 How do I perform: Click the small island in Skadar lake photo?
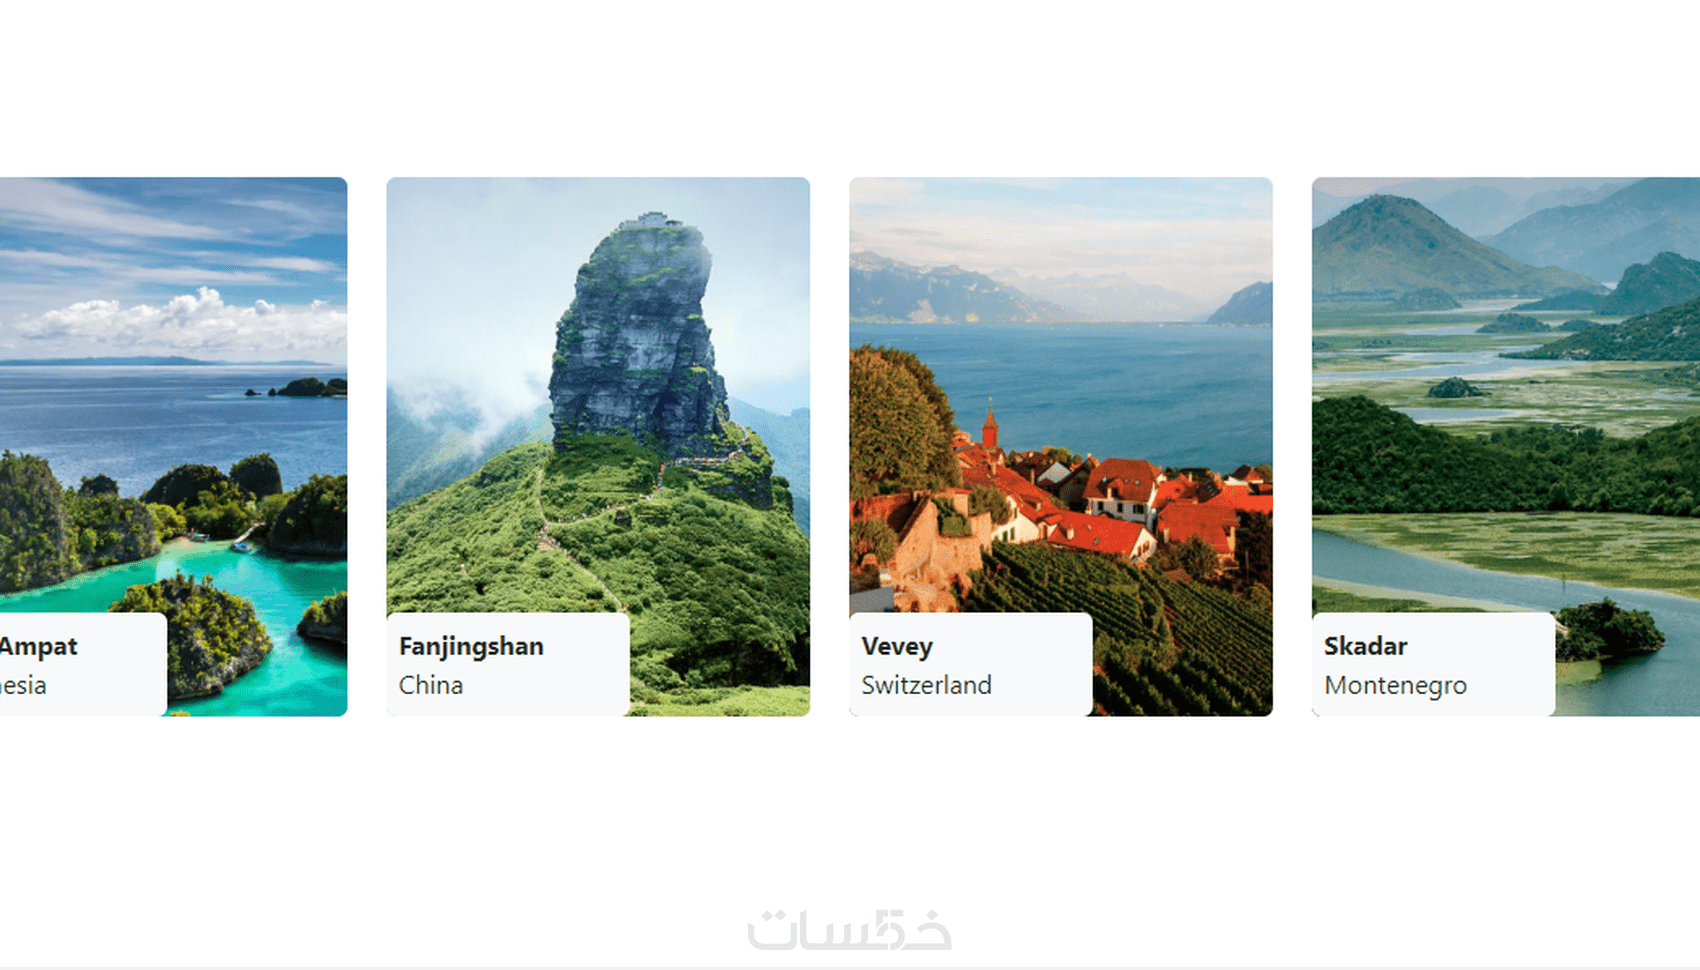tap(1453, 387)
